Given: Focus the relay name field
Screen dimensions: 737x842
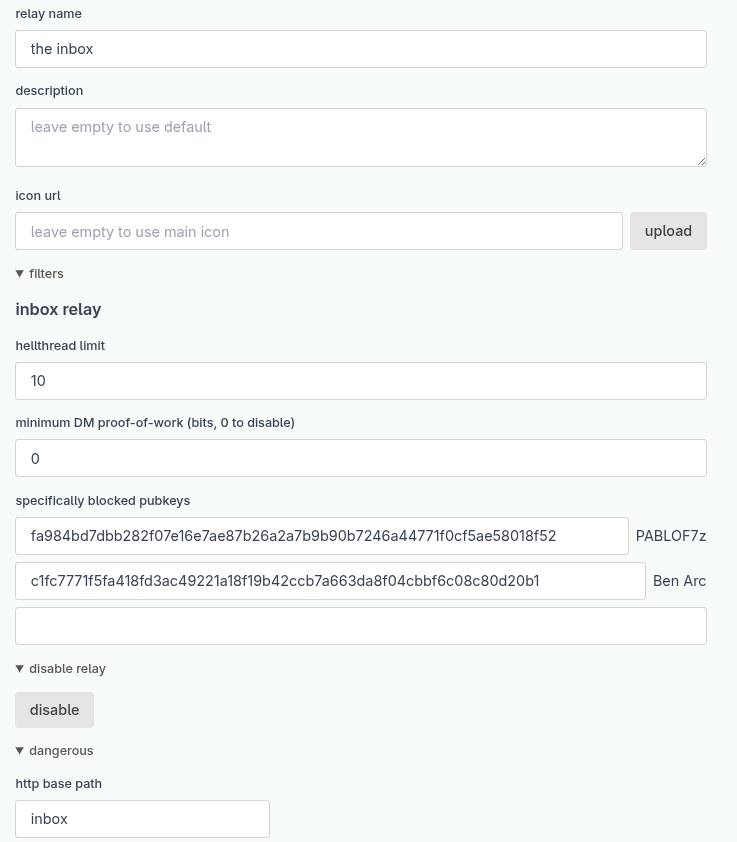Looking at the screenshot, I should pyautogui.click(x=360, y=49).
